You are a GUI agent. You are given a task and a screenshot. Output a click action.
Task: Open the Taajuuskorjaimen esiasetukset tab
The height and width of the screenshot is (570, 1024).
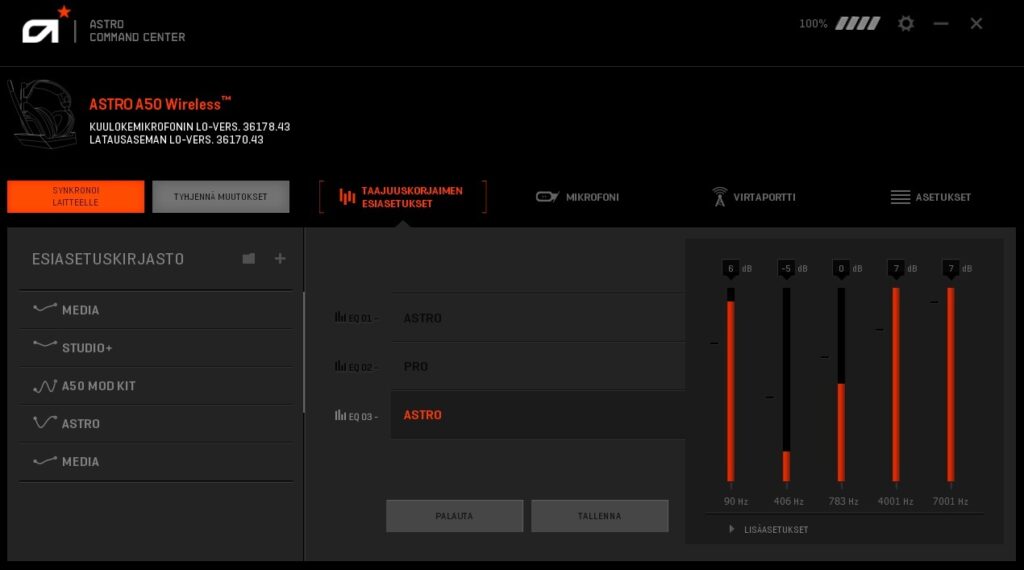(403, 197)
